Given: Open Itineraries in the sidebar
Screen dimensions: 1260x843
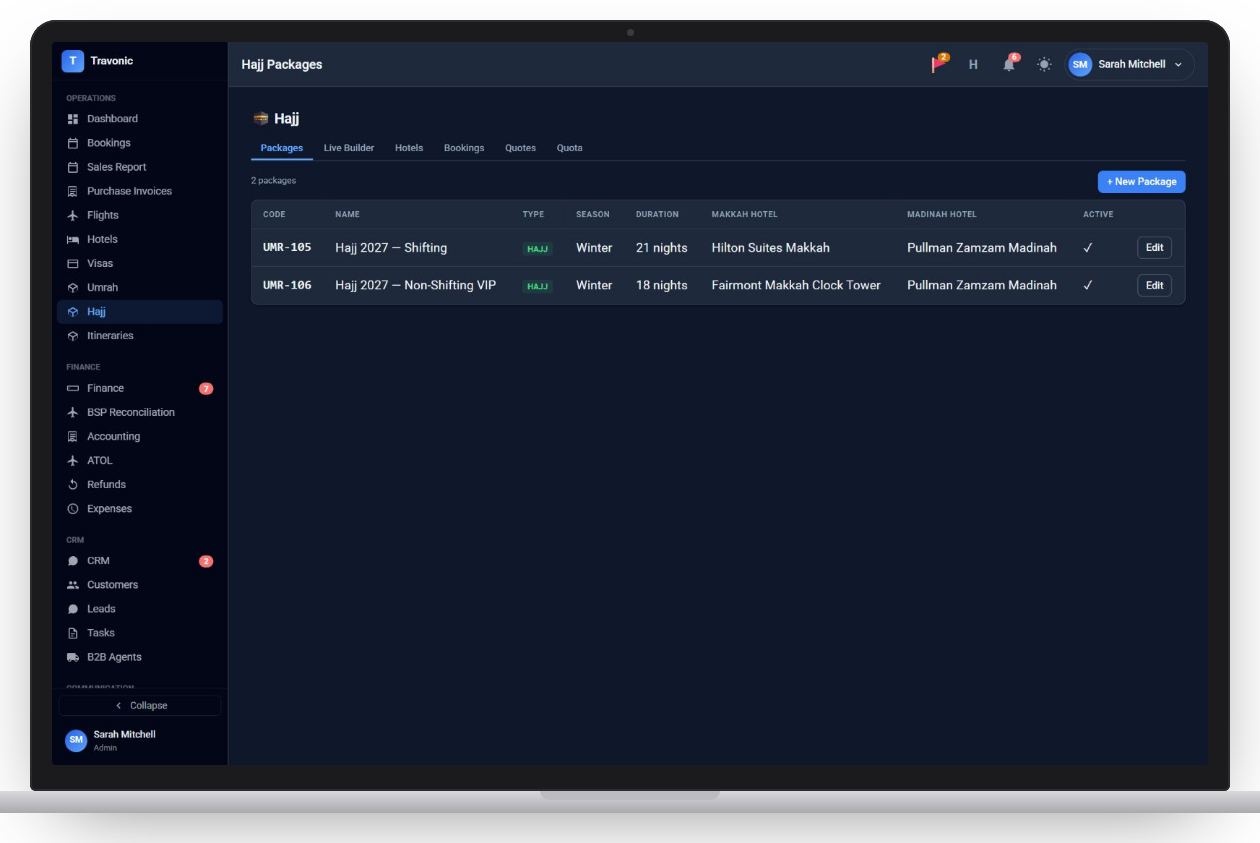Looking at the screenshot, I should coord(140,336).
